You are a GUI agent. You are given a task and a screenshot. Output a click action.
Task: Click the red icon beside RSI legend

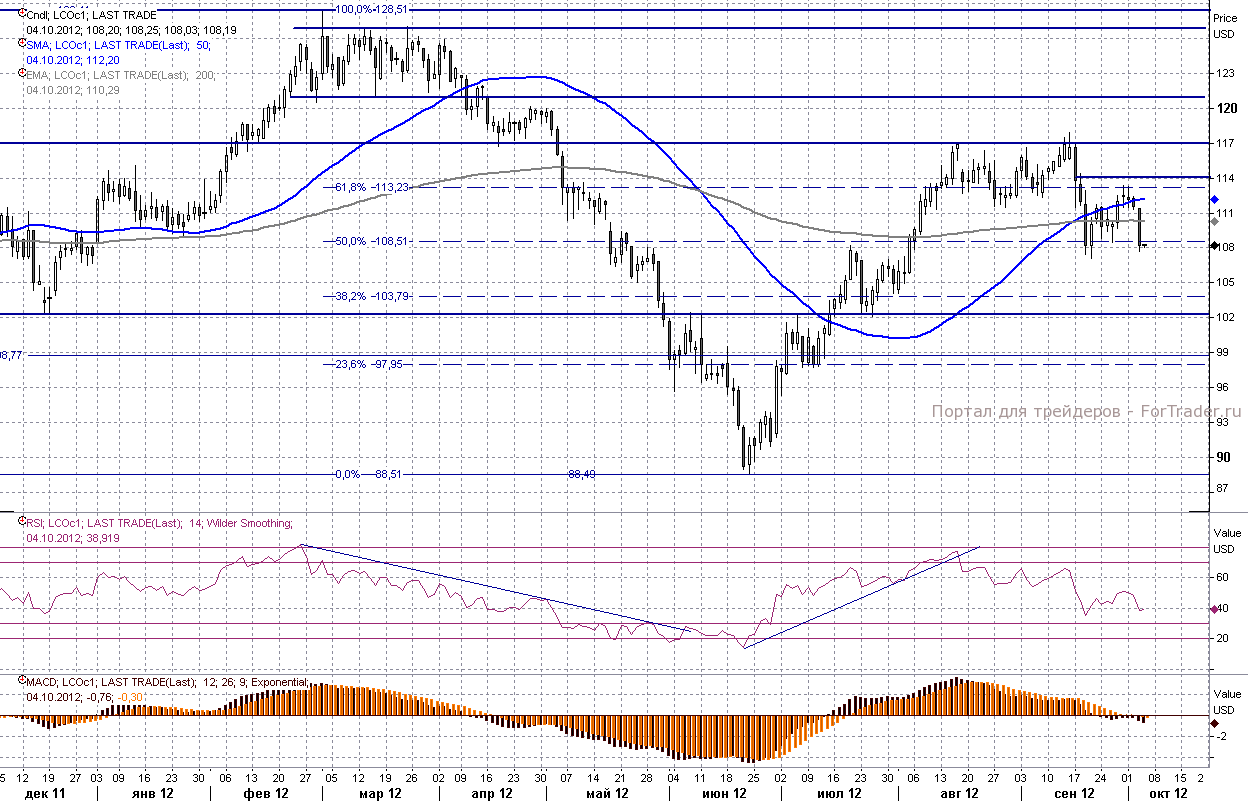[23, 521]
